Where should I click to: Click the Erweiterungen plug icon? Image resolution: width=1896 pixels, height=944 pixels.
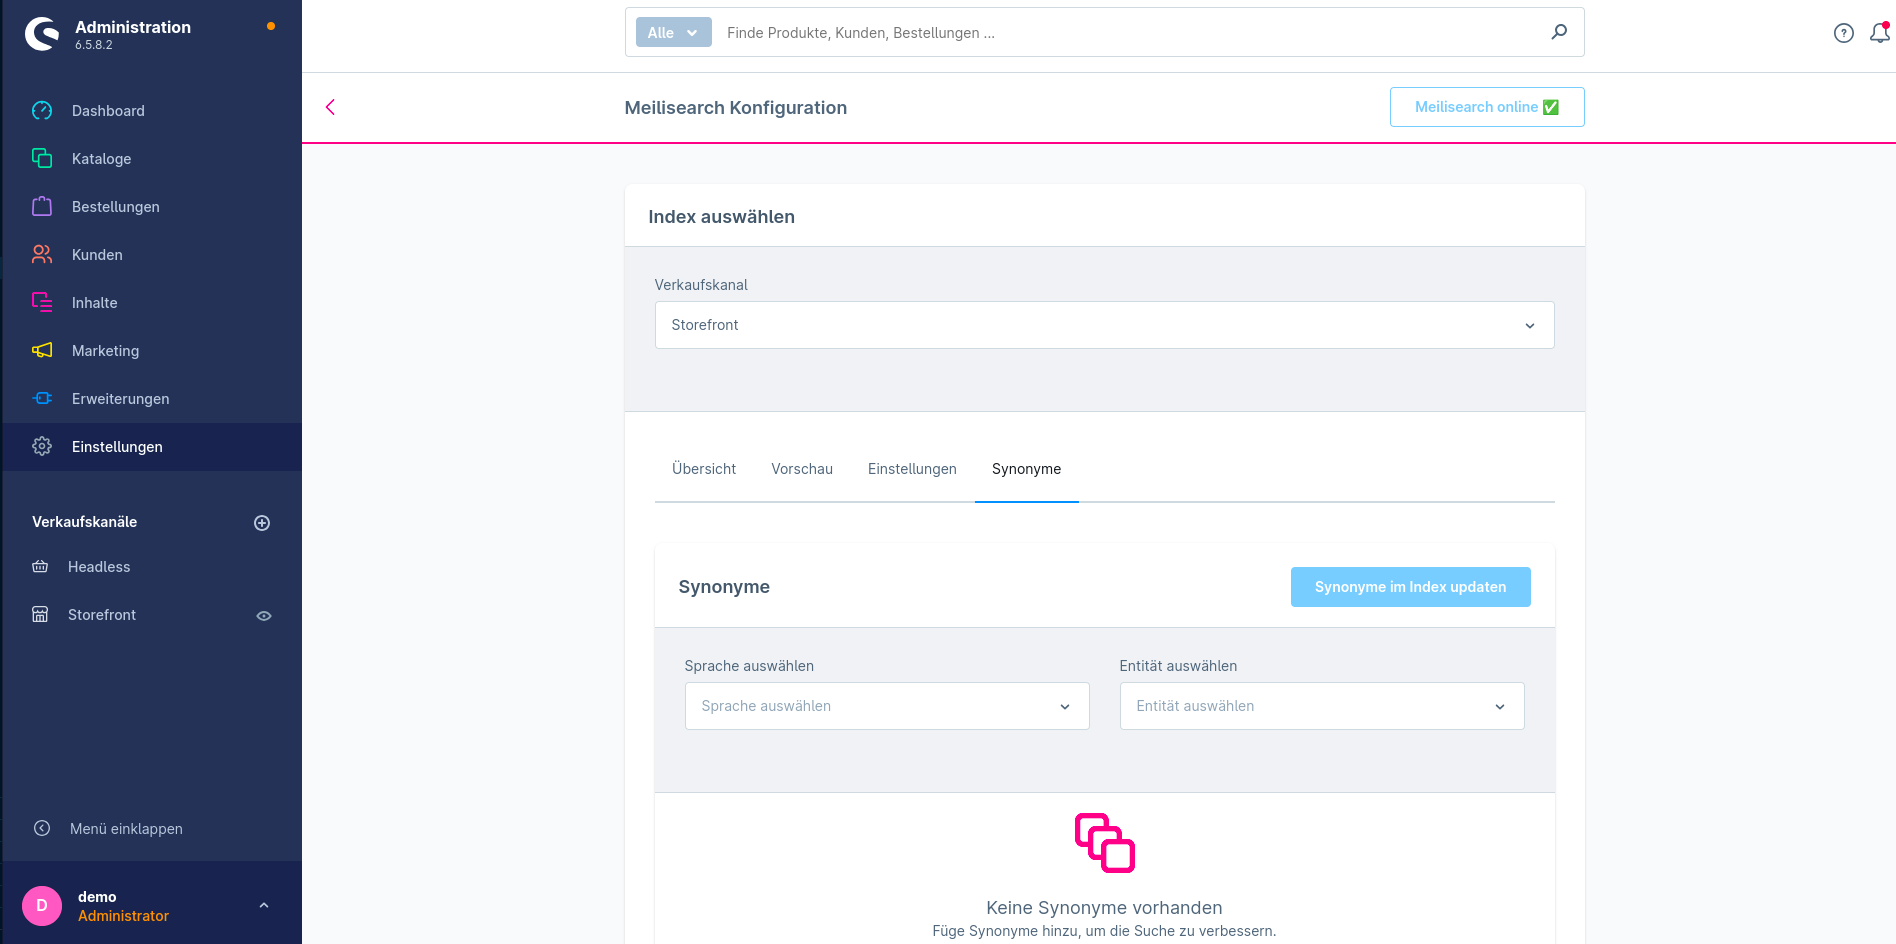[42, 399]
